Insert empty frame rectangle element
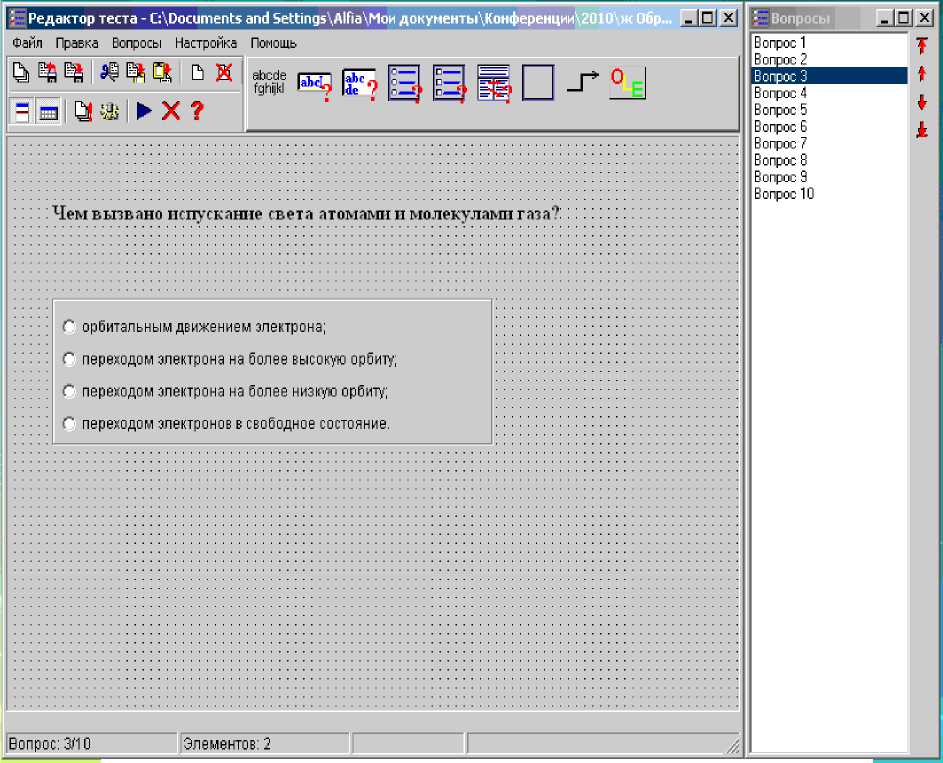The image size is (943, 763). tap(538, 83)
